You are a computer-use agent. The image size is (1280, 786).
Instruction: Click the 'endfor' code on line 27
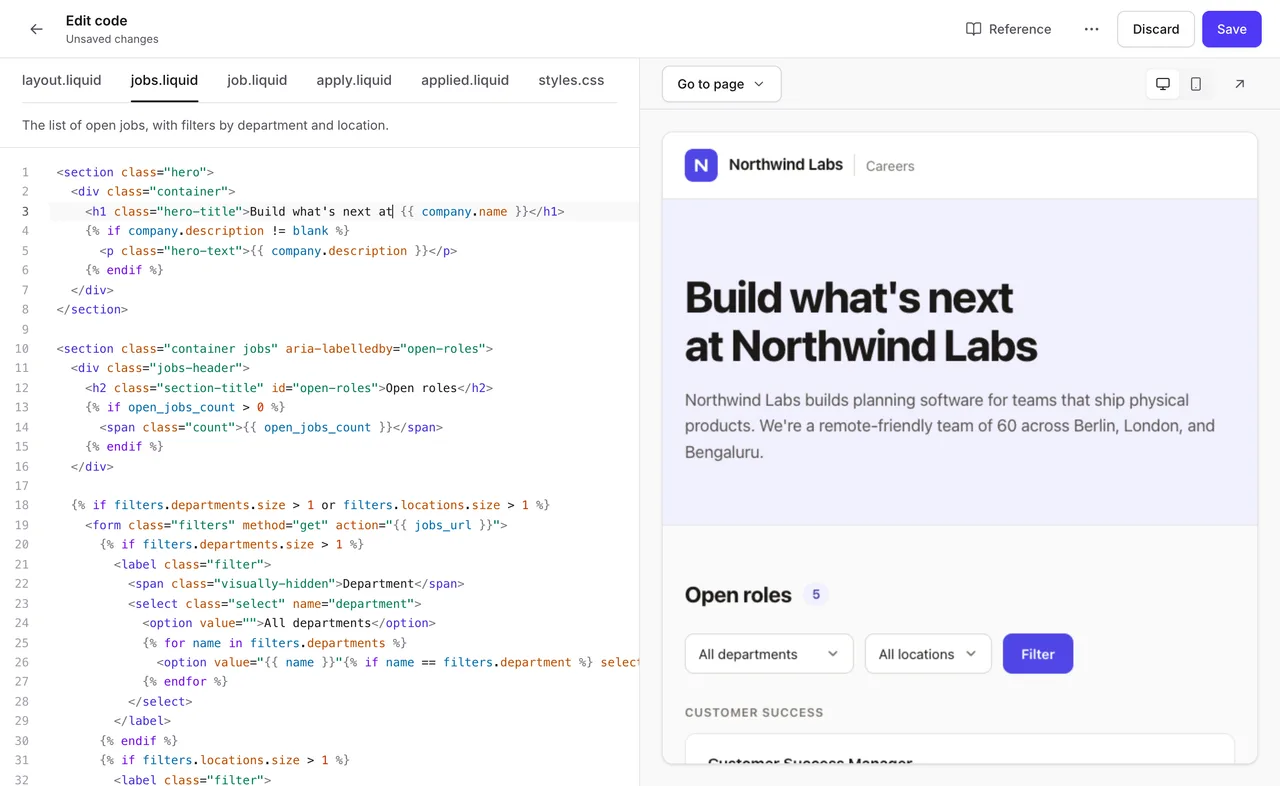pos(185,682)
